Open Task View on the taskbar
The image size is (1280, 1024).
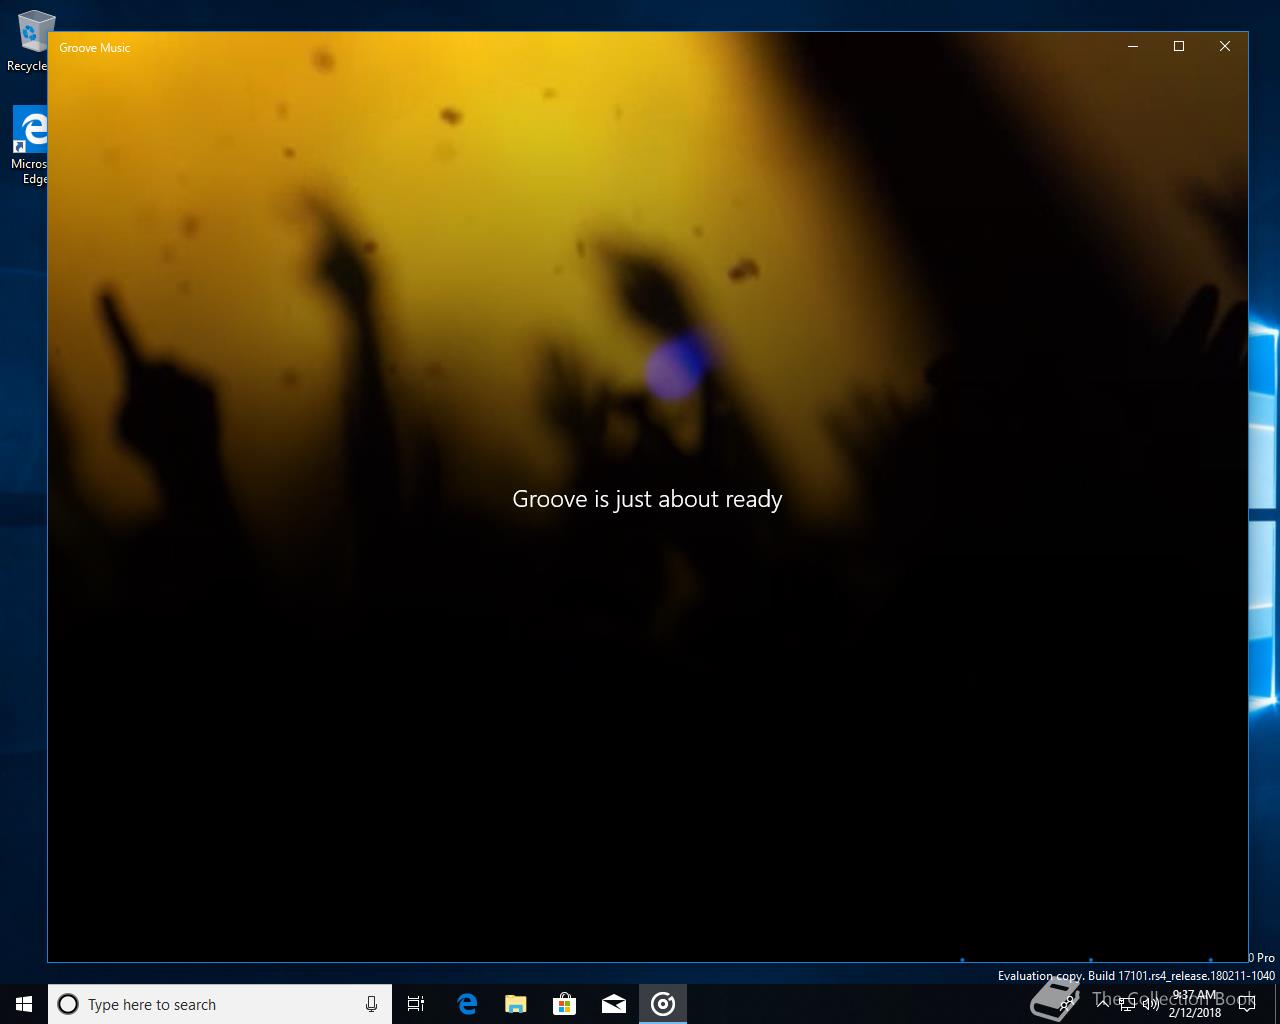416,1004
